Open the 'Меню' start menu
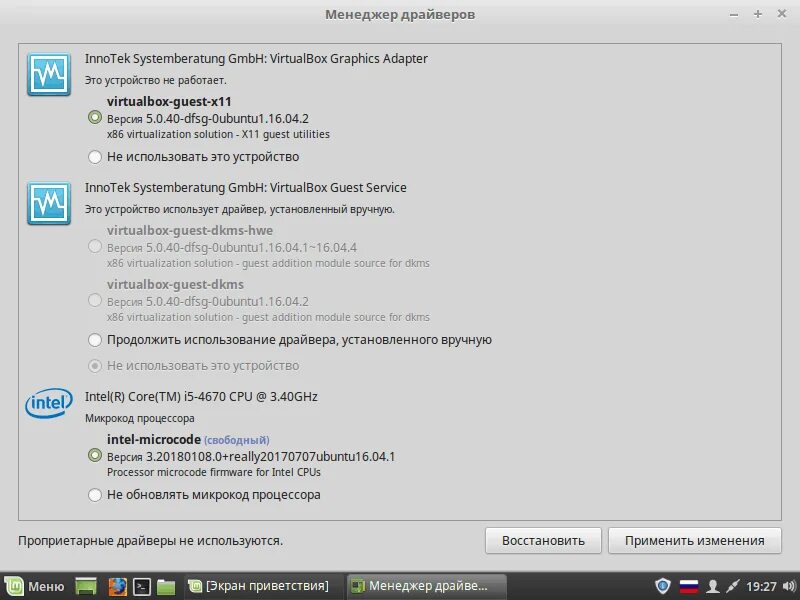 coord(35,586)
